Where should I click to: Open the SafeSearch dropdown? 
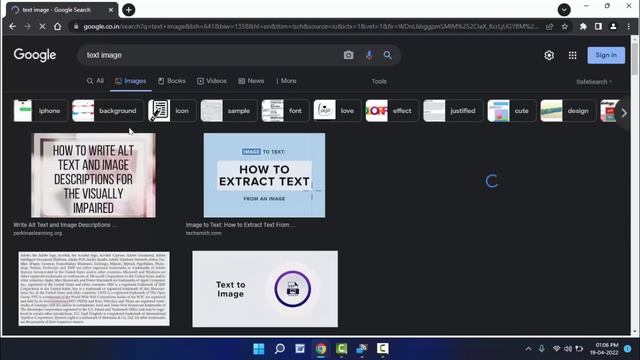[594, 82]
